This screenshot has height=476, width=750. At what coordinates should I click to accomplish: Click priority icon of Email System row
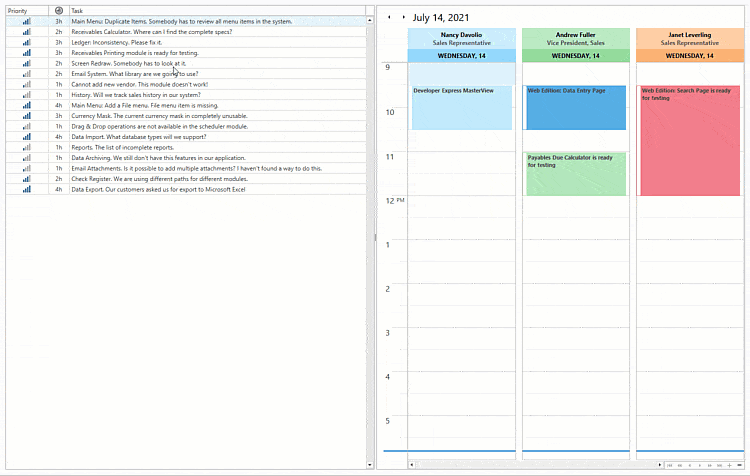27,74
